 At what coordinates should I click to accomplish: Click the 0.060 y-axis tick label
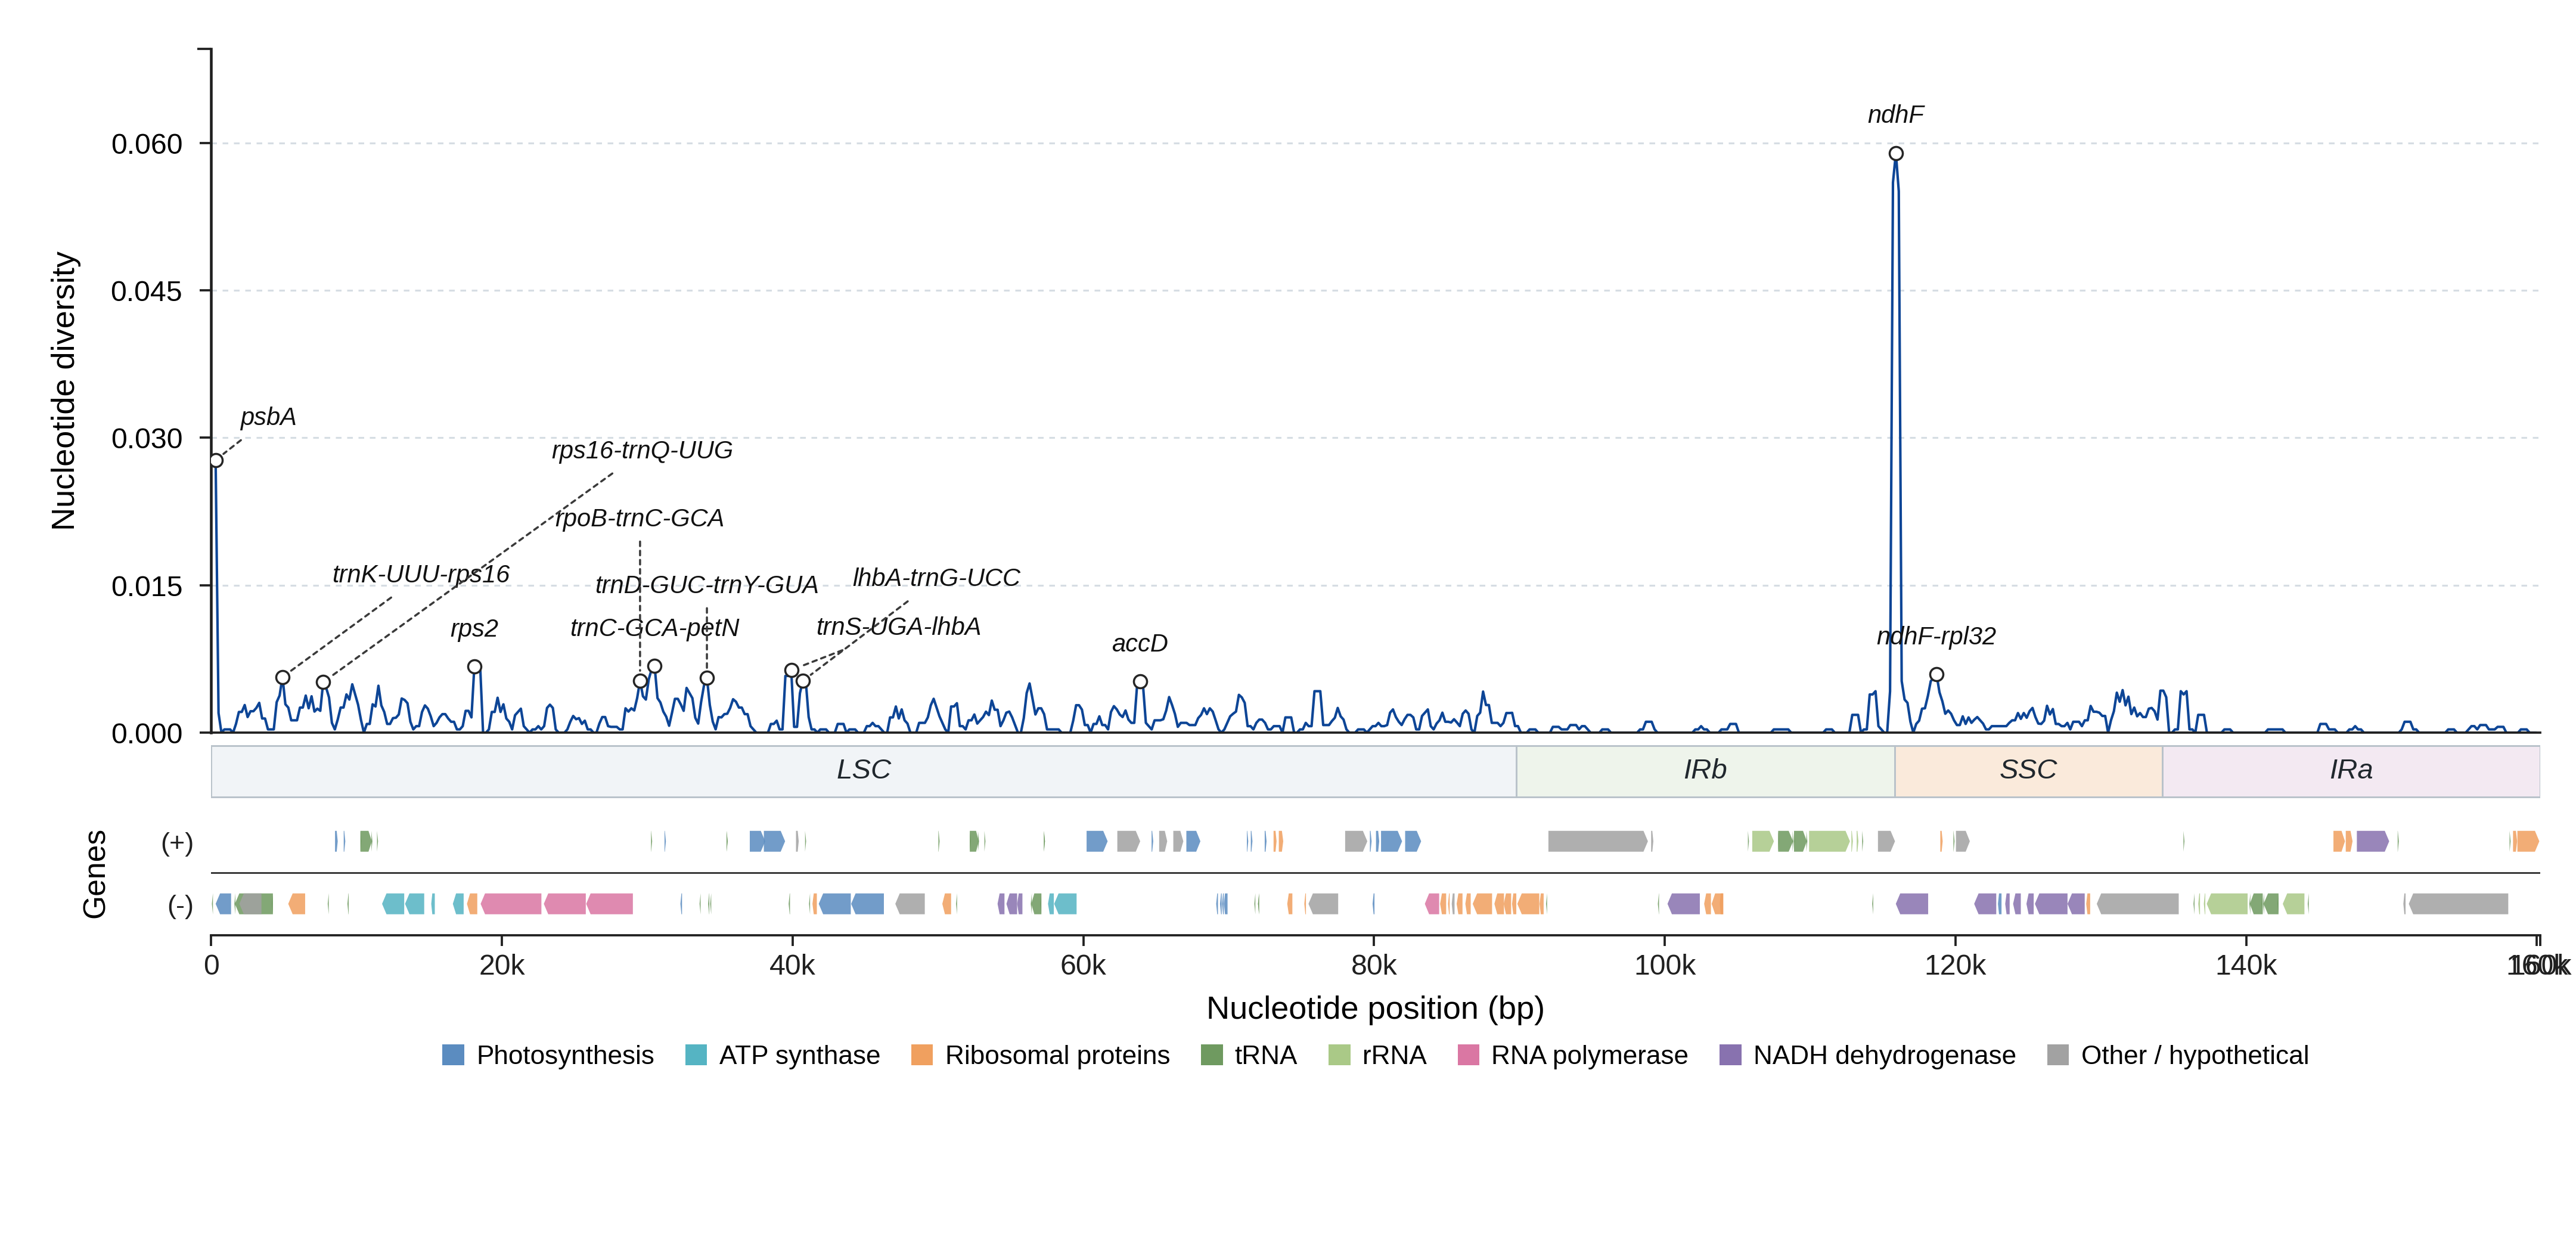pos(147,144)
